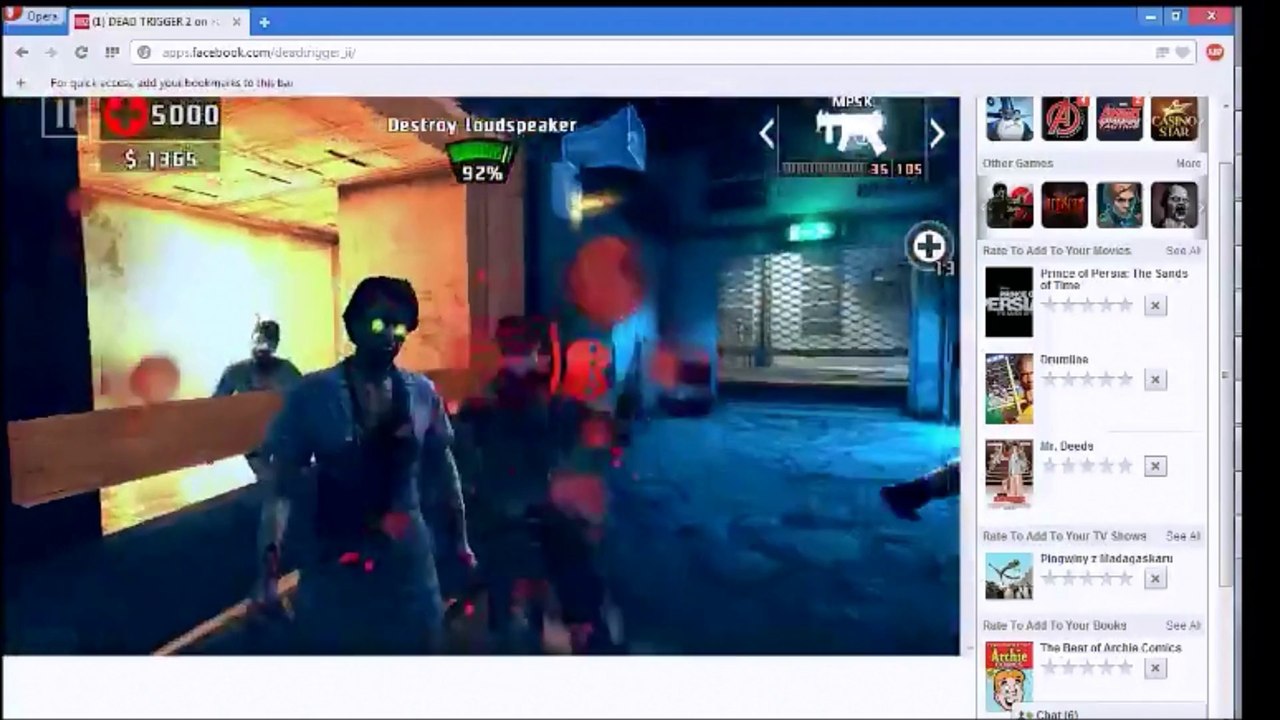Image resolution: width=1280 pixels, height=720 pixels.
Task: Open the Casino Star game icon
Action: coord(1174,117)
